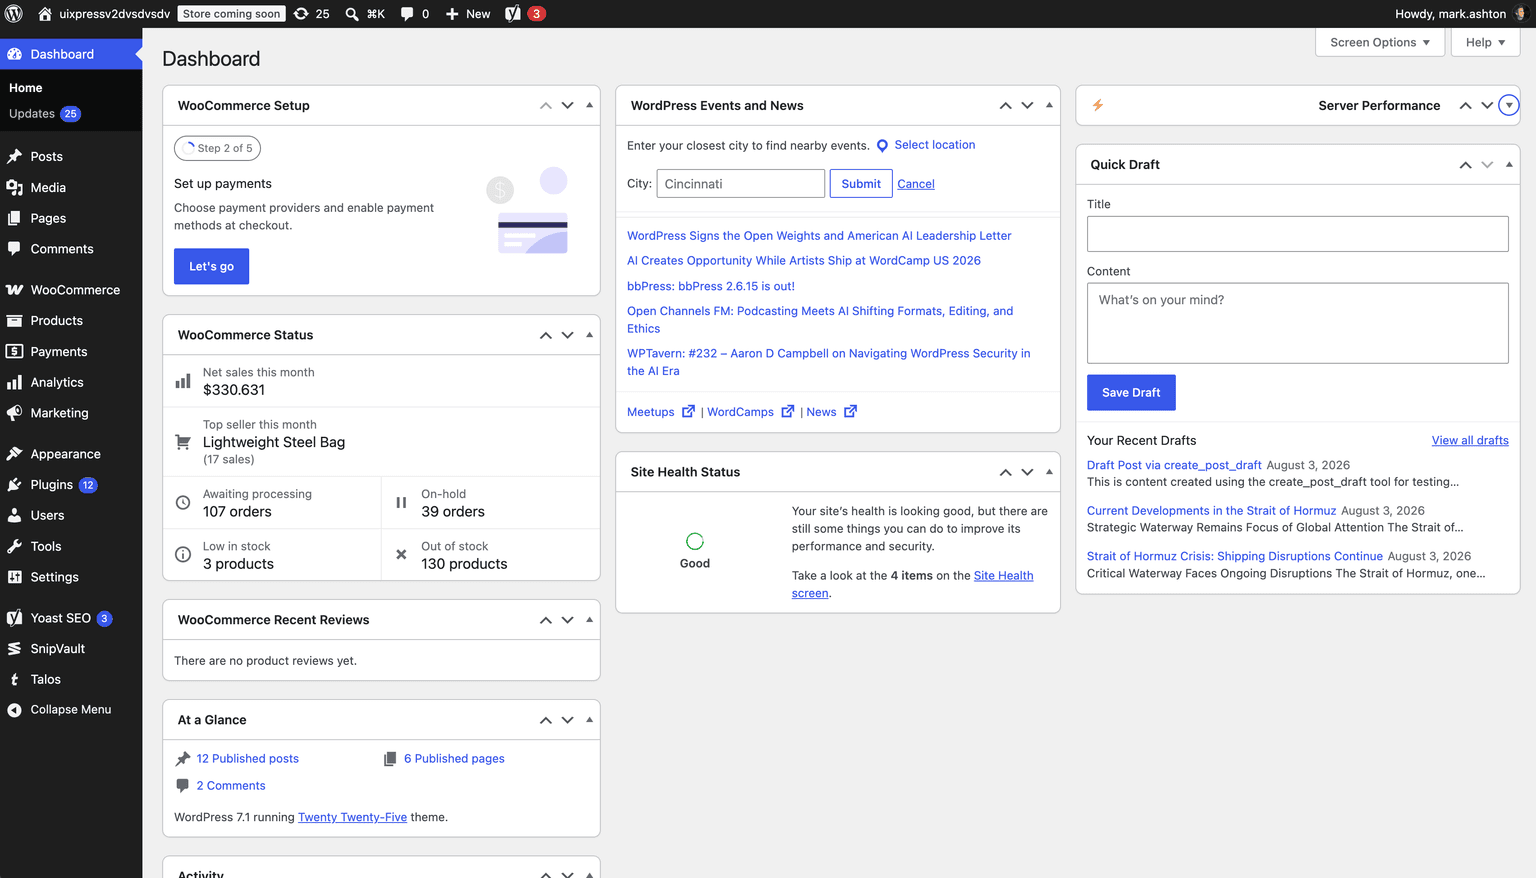Click the home icon for site name
Viewport: 1536px width, 878px height.
[x=45, y=14]
